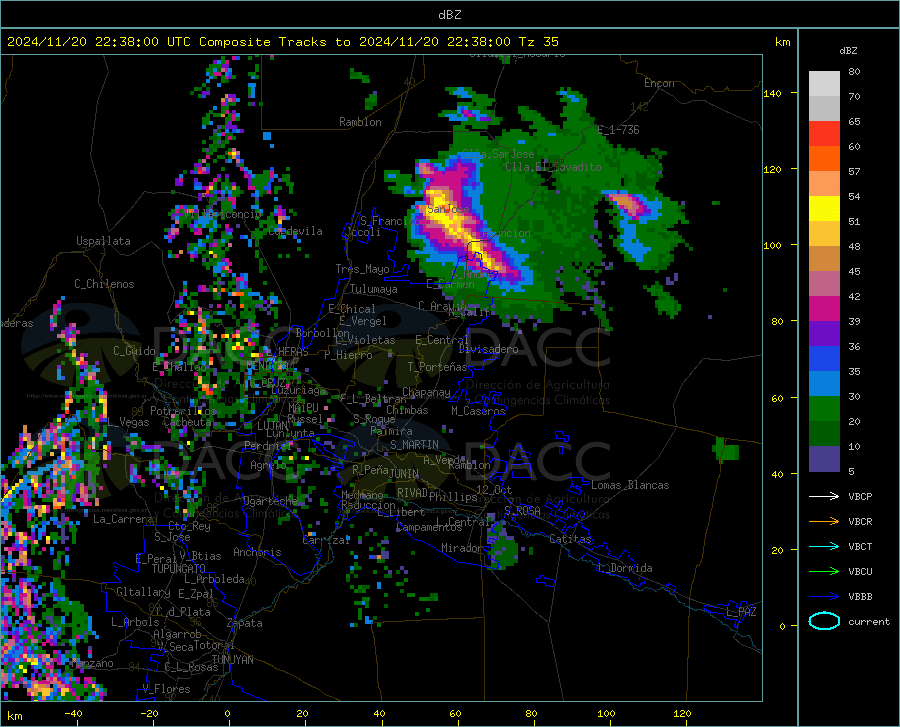The image size is (900, 727).
Task: Click the 'VBBB' legend label
Action: pos(860,597)
